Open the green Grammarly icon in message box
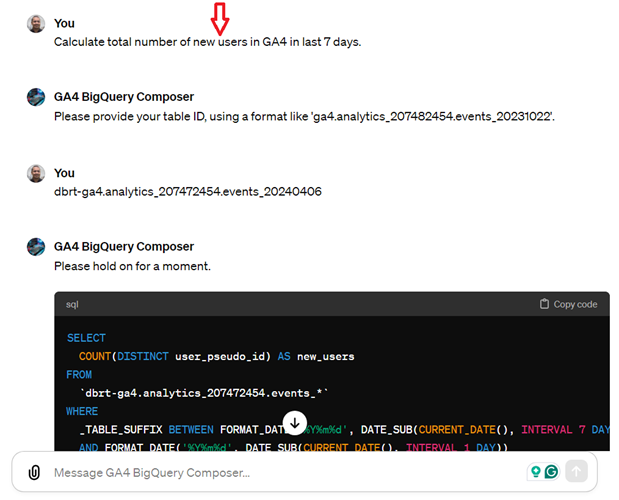This screenshot has height=500, width=619. (551, 471)
